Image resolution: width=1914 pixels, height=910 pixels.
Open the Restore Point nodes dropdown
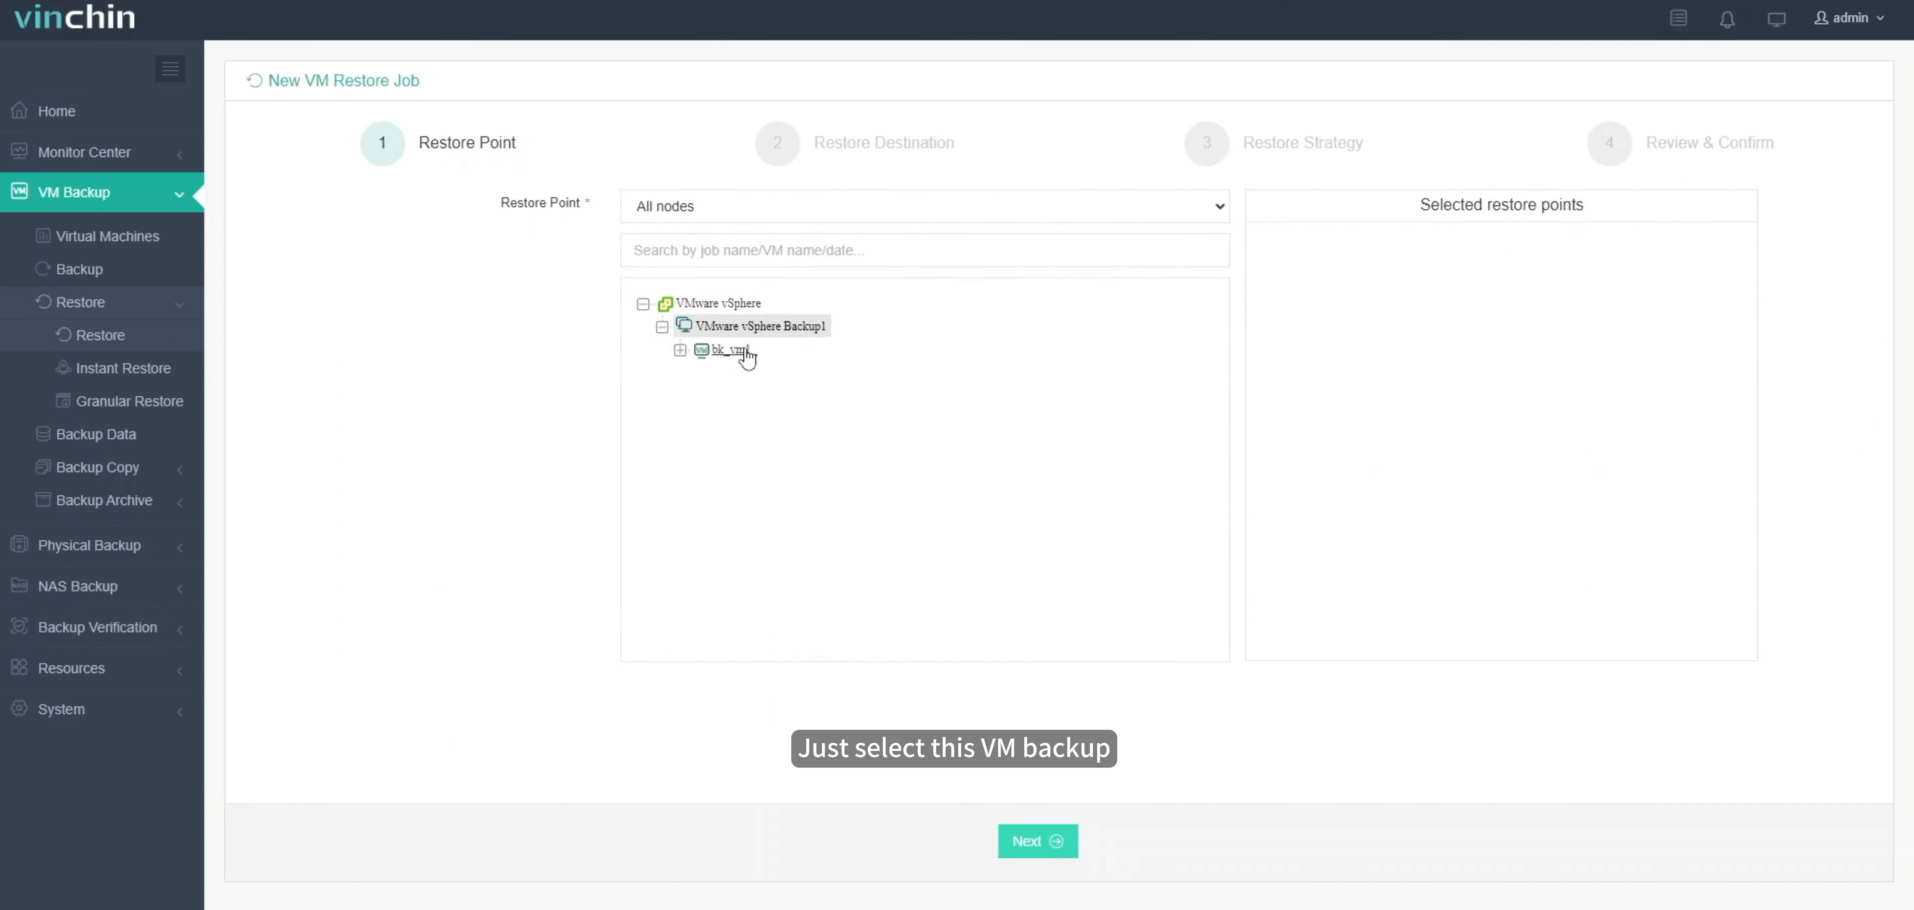(925, 206)
